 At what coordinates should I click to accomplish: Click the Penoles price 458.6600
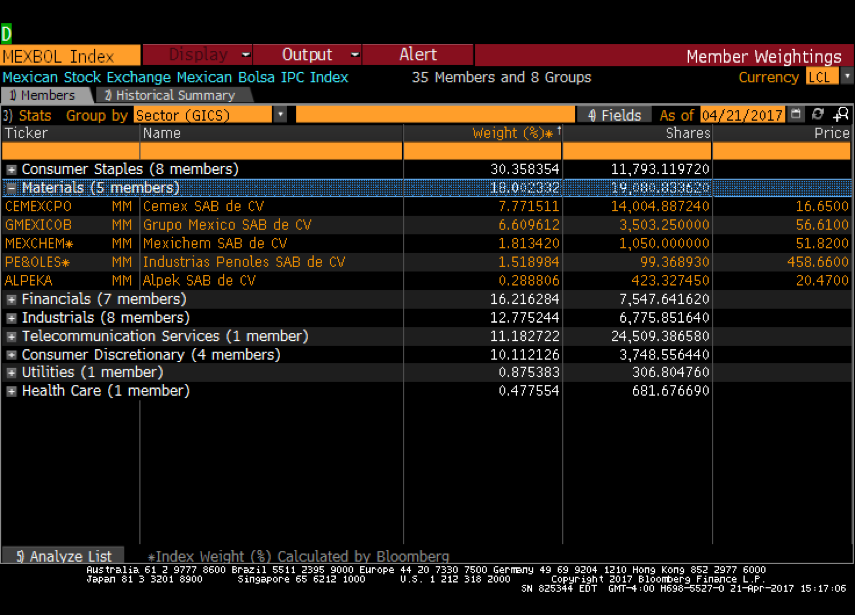pos(818,262)
